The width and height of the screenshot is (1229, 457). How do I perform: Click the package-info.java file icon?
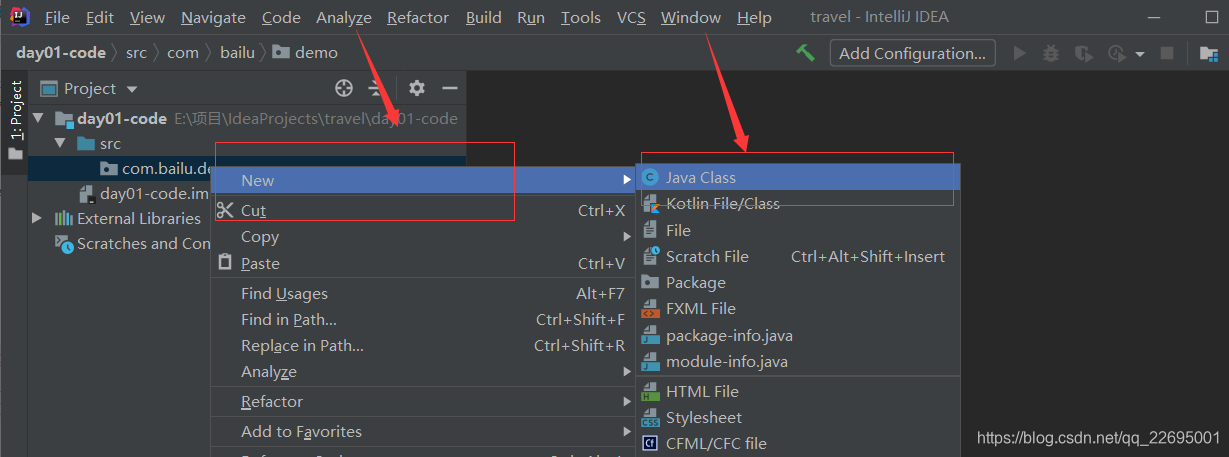coord(650,335)
